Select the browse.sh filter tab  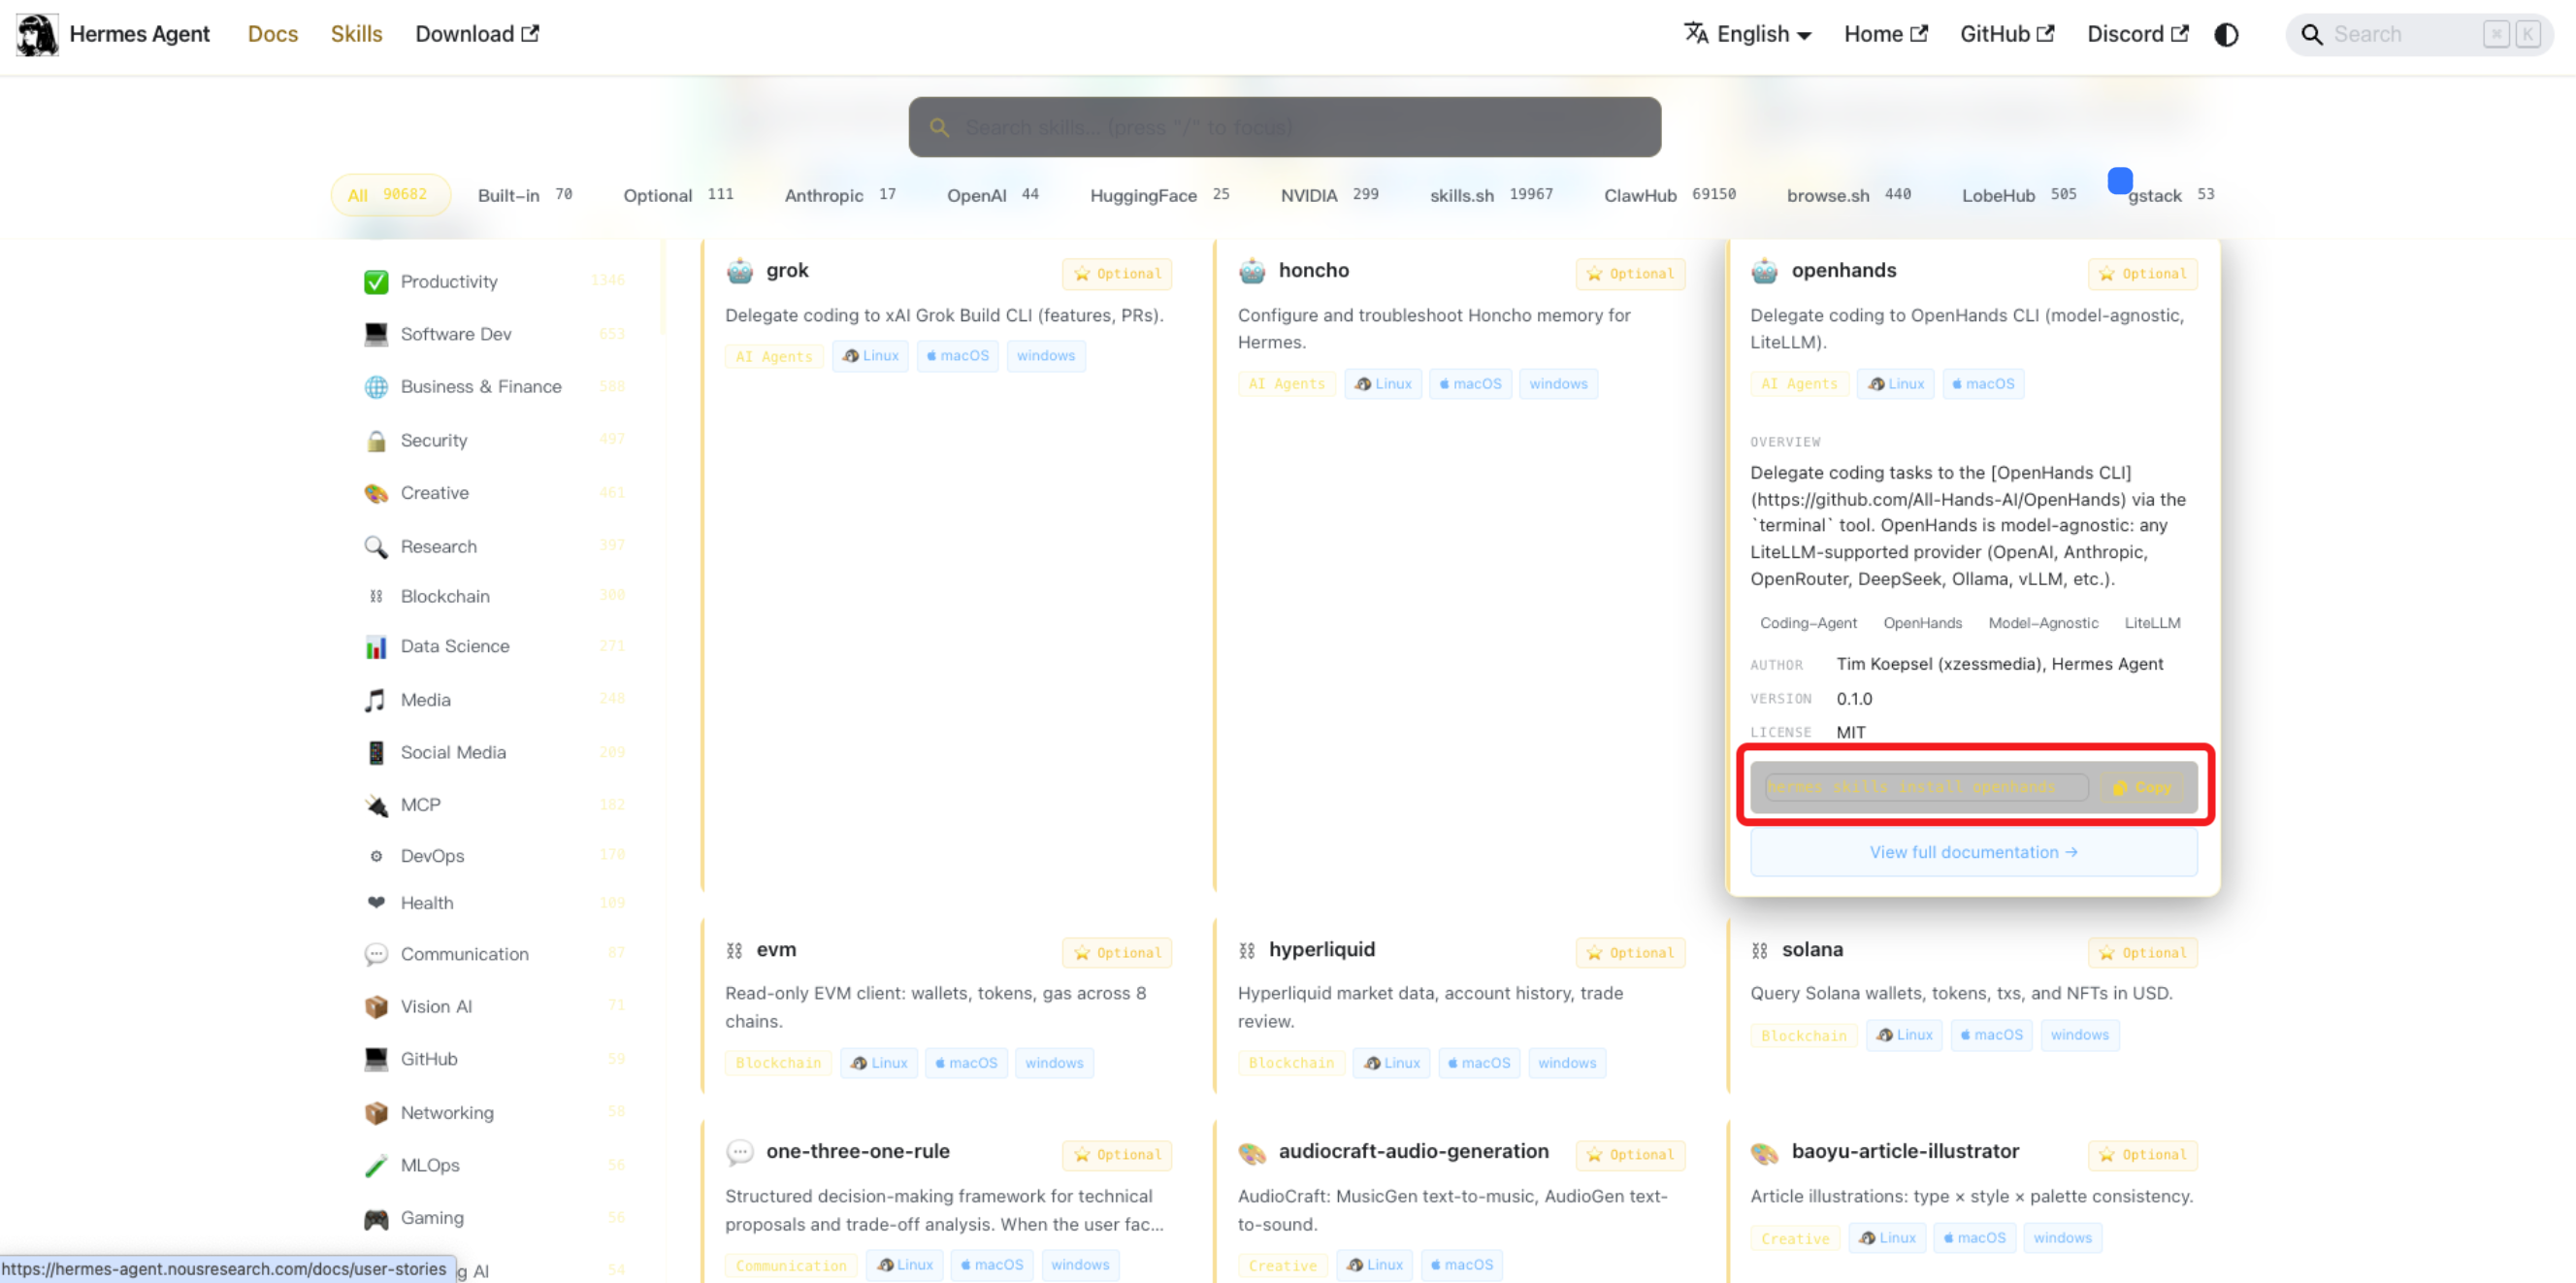1849,195
